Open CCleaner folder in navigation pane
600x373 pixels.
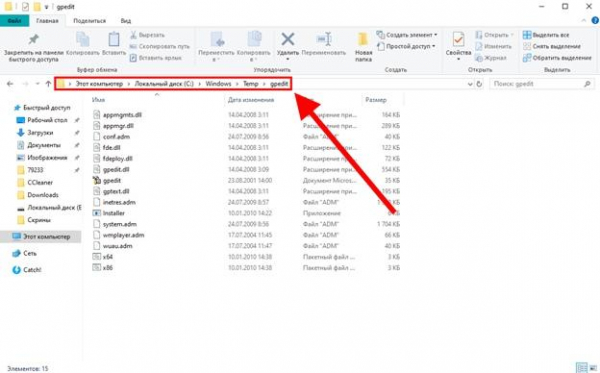pos(40,182)
